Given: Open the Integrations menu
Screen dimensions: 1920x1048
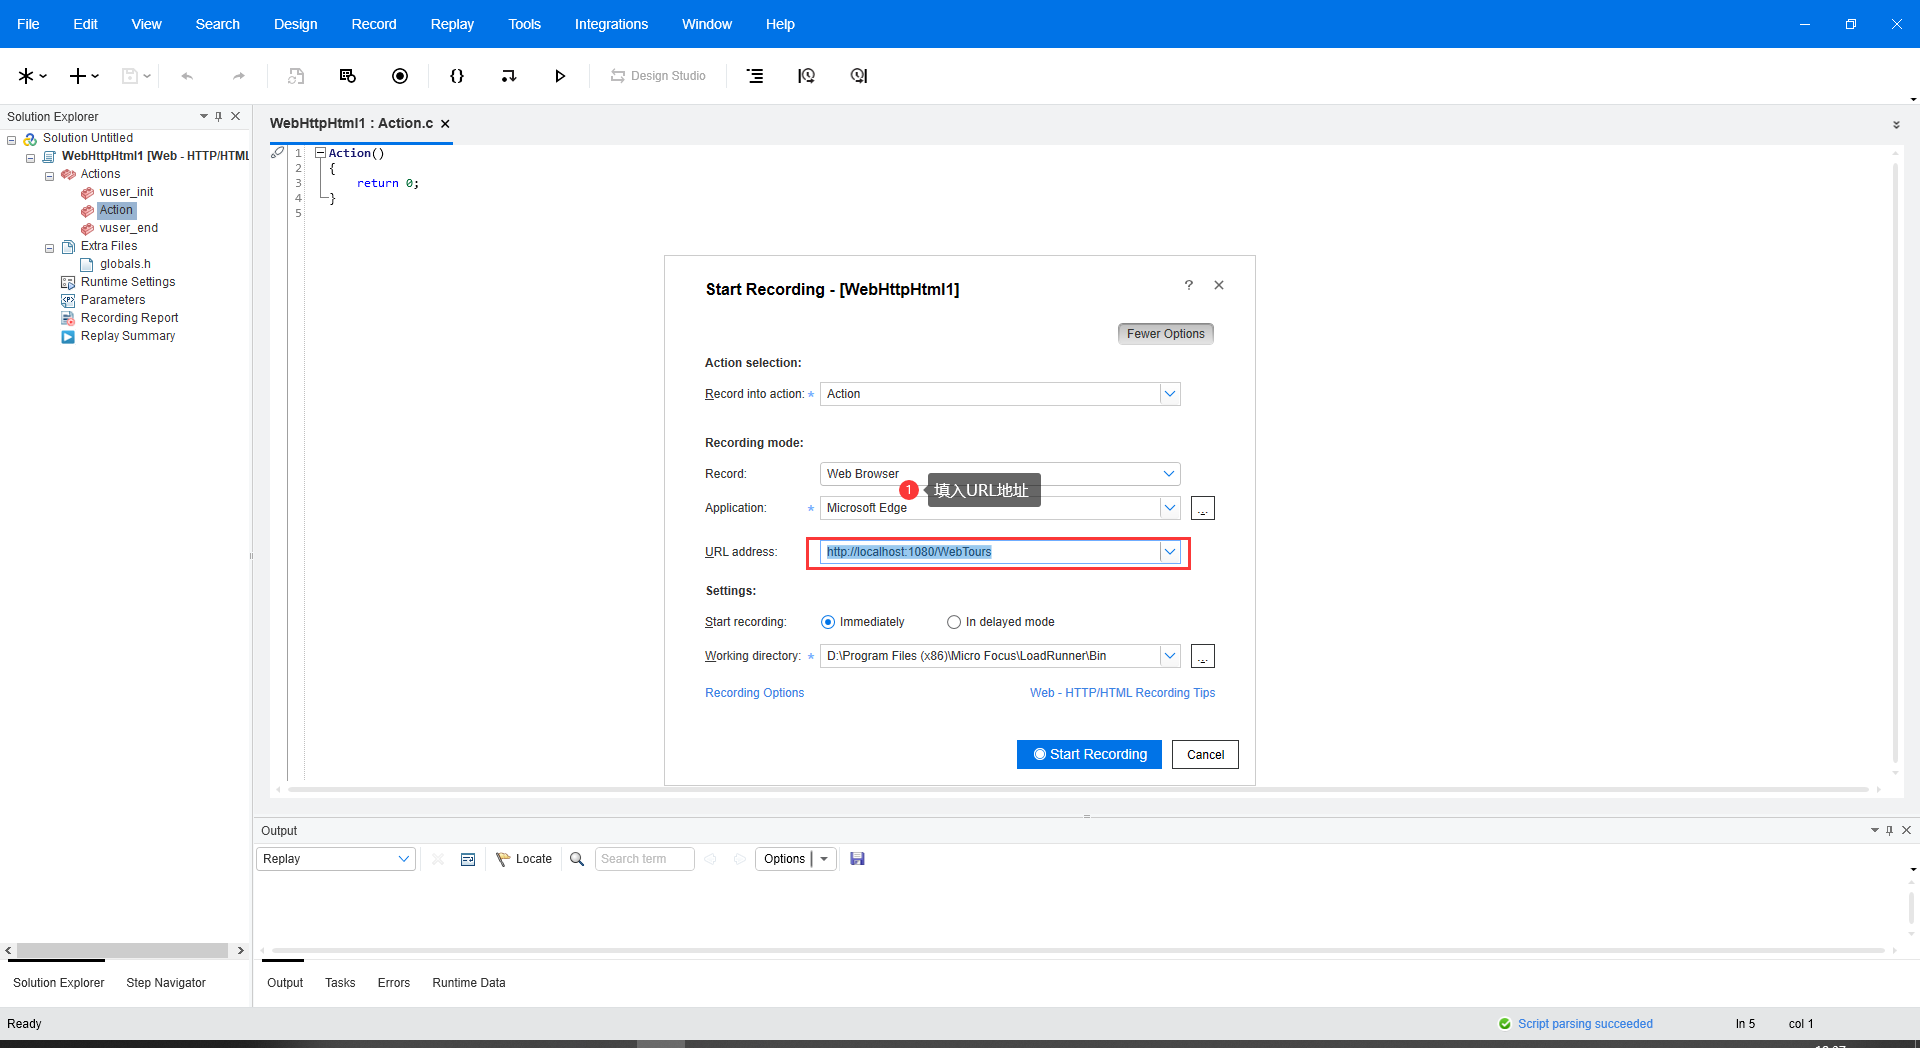Looking at the screenshot, I should coord(611,24).
